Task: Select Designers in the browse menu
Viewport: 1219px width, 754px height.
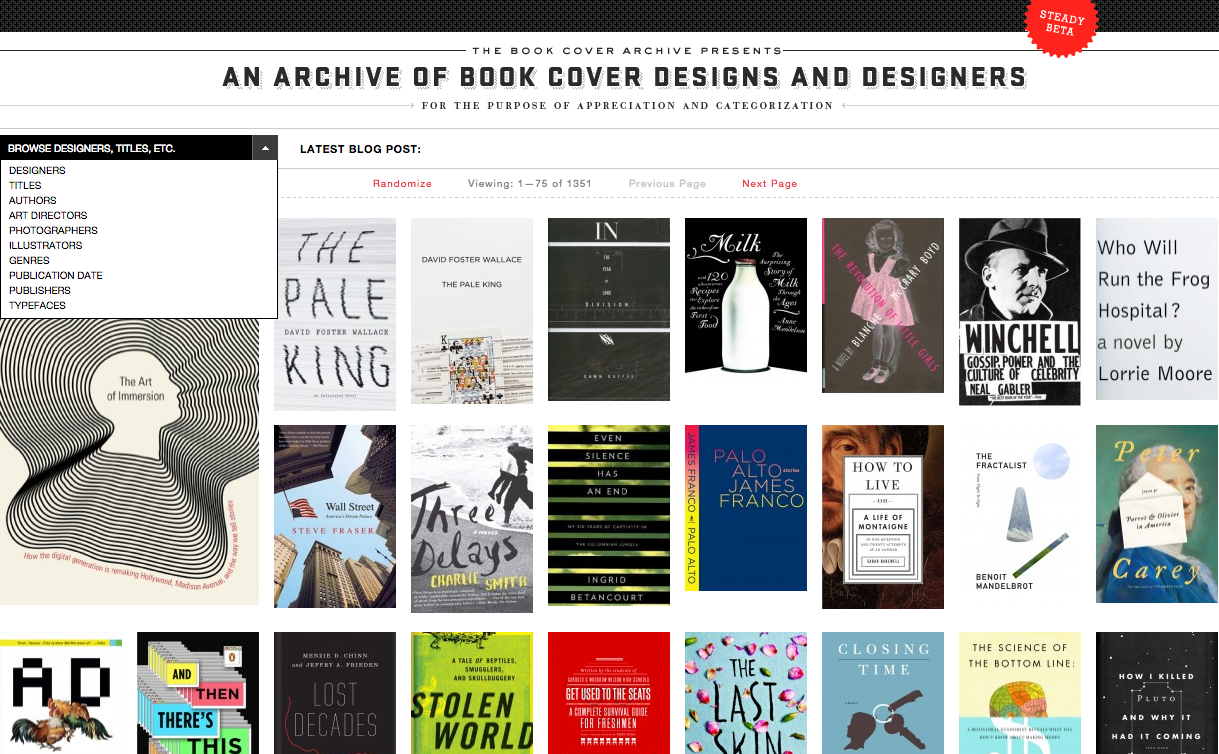Action: [37, 170]
